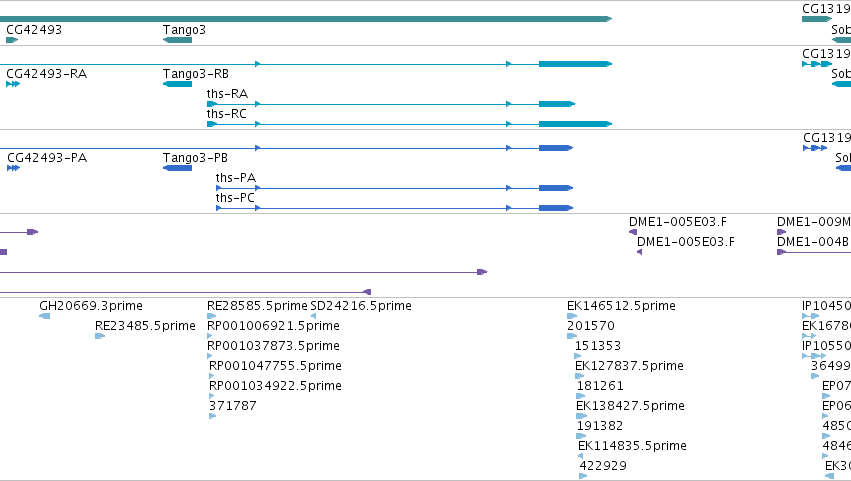Click the 422929 feature marker

click(583, 476)
